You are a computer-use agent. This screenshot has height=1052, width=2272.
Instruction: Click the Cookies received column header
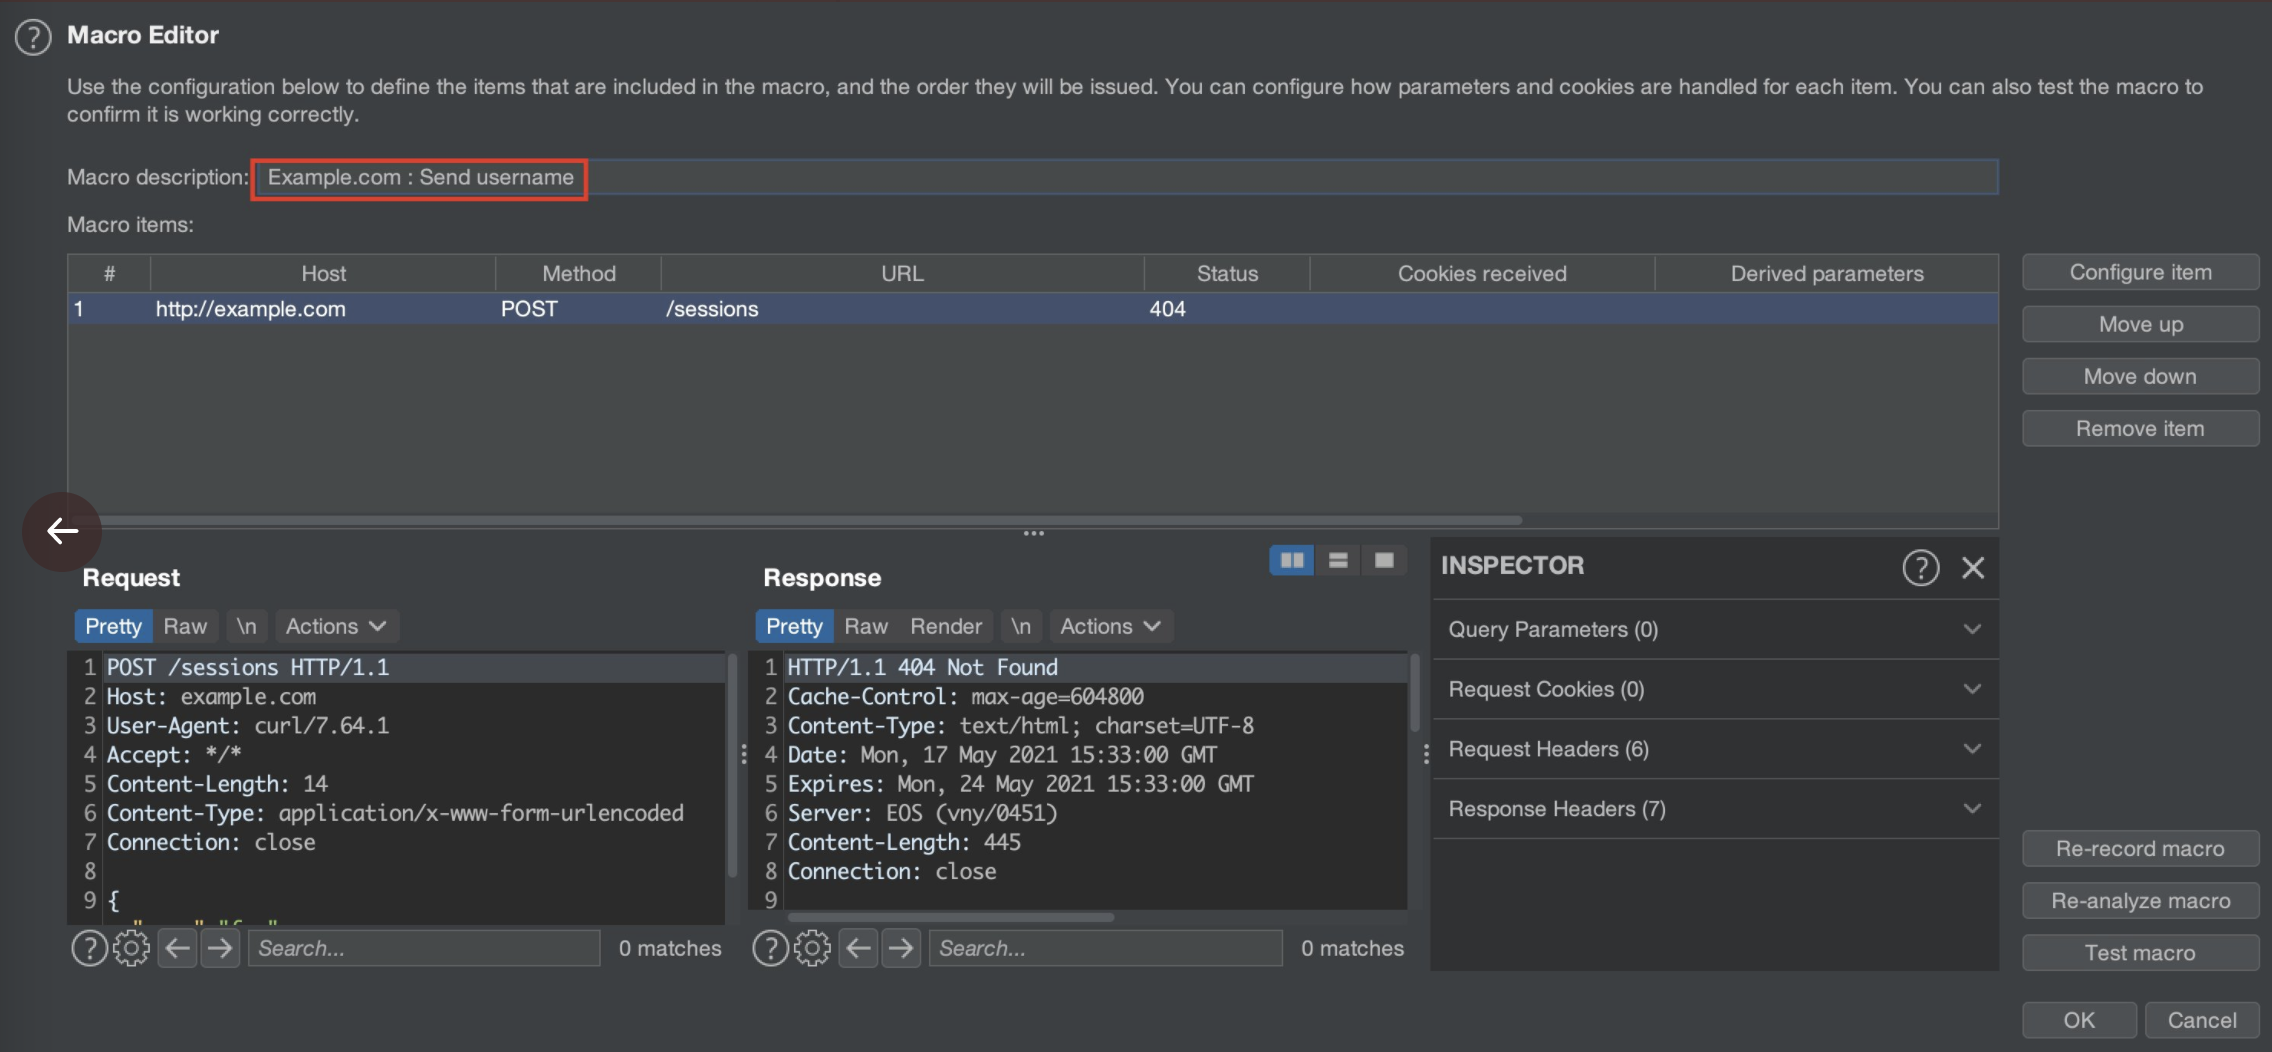[1482, 273]
